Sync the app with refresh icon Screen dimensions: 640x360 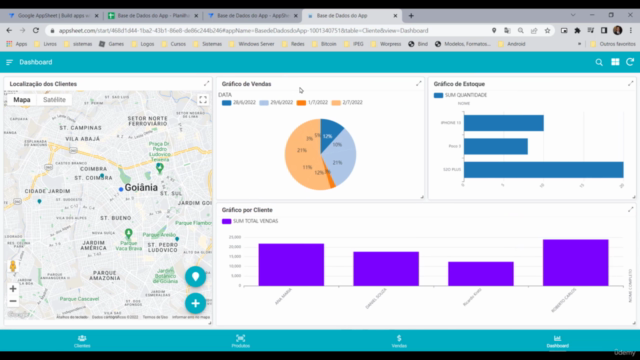point(630,62)
